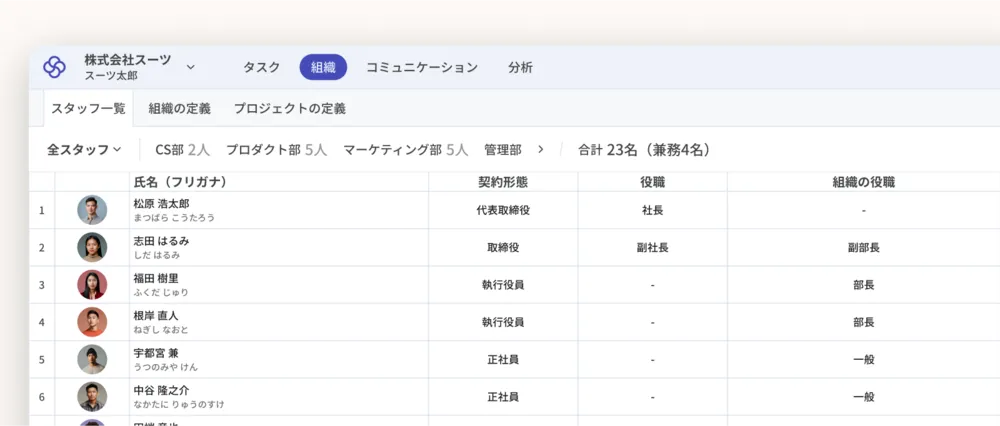Open the コミュニケーション menu

point(422,67)
